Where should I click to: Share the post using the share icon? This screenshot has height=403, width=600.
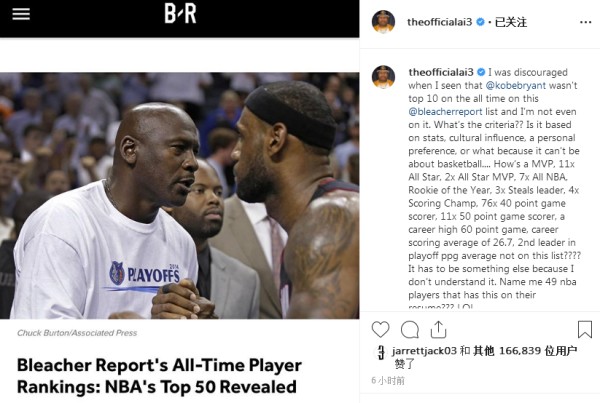(x=439, y=330)
